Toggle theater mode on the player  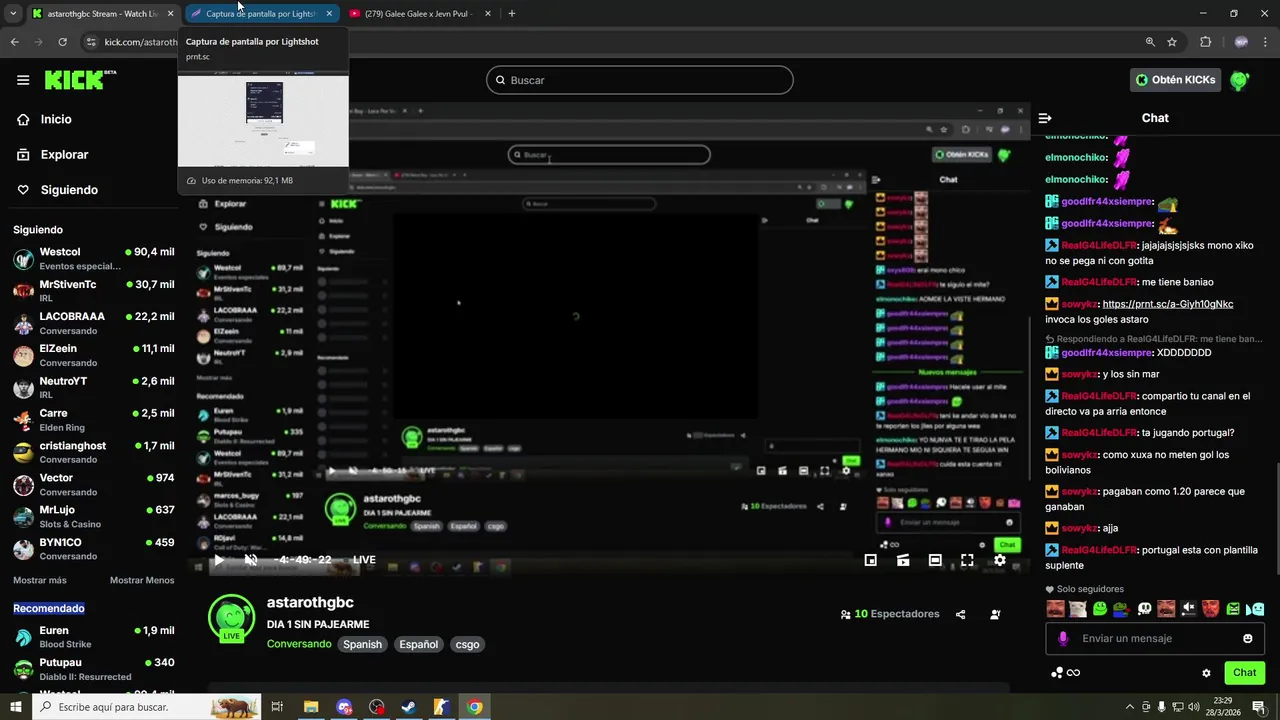click(x=935, y=560)
